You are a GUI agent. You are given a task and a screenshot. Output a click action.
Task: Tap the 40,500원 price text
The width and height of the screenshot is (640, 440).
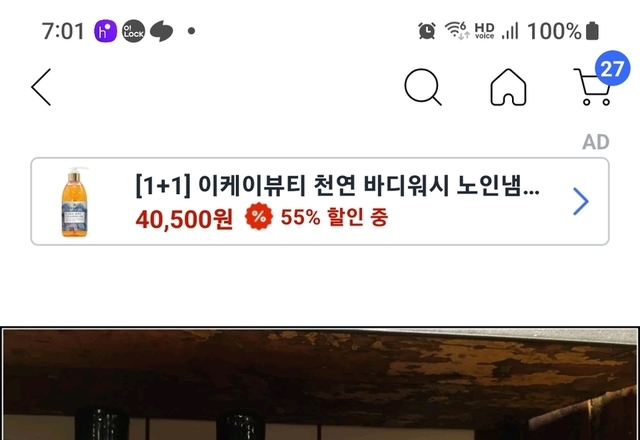pos(184,219)
